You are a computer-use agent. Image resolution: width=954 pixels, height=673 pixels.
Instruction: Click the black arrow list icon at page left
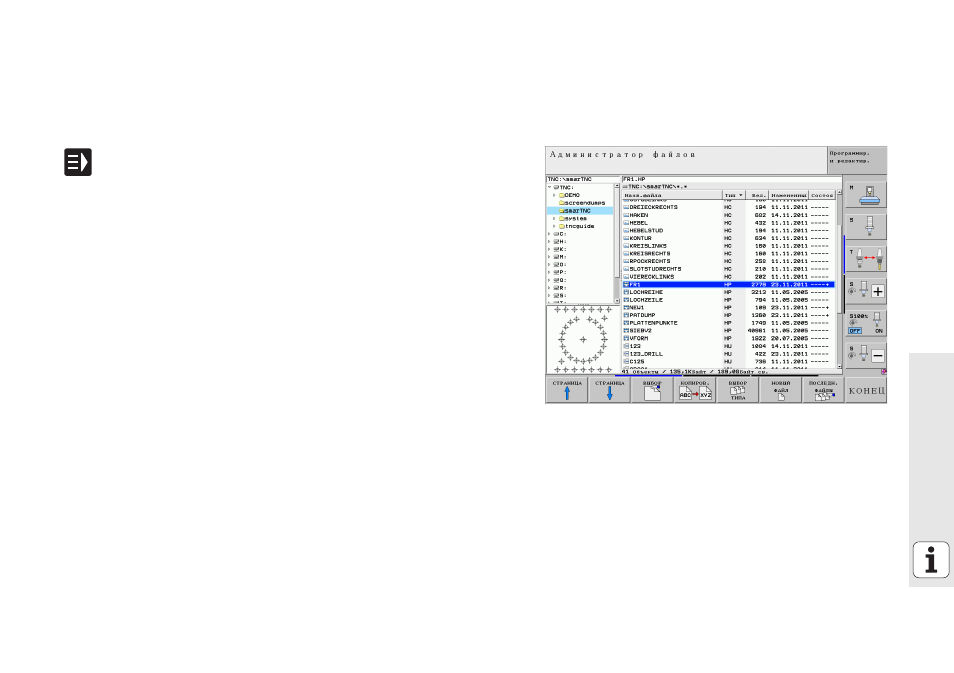click(x=78, y=162)
